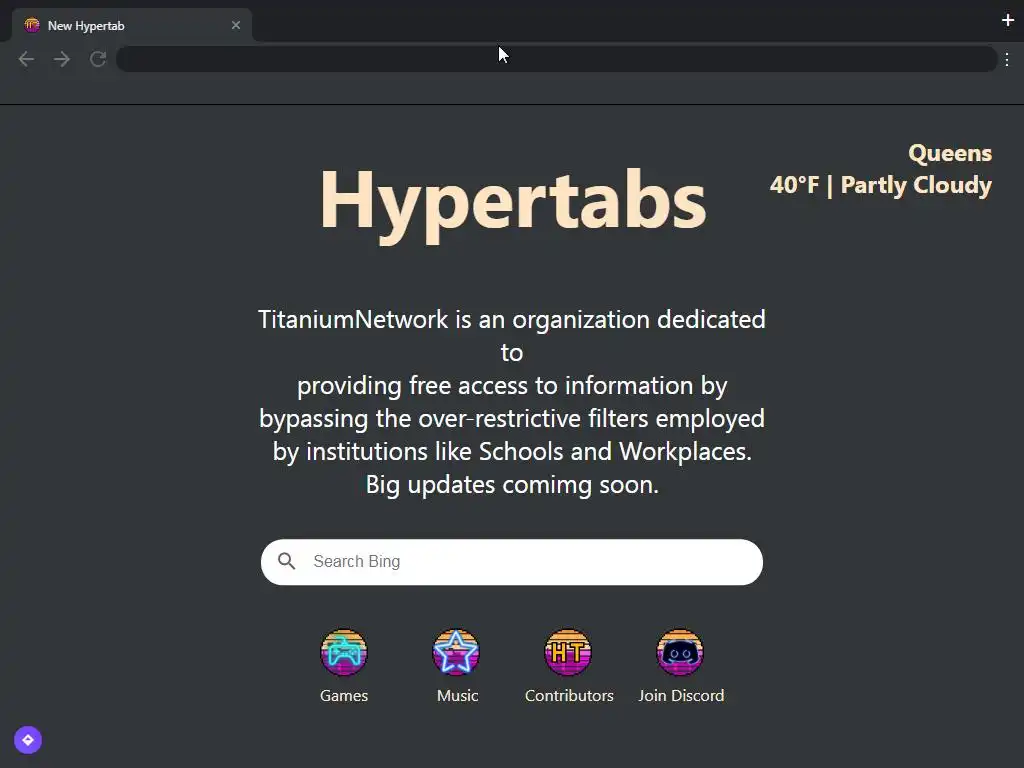Click the Games label link
Screen dimensions: 1024x768
[x=344, y=696]
